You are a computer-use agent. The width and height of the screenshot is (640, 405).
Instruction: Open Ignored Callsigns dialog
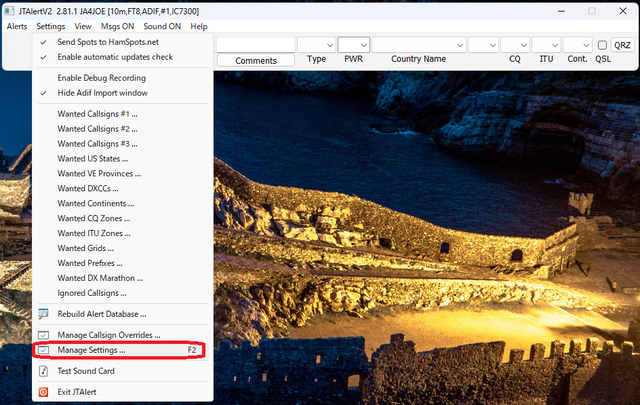(x=122, y=293)
